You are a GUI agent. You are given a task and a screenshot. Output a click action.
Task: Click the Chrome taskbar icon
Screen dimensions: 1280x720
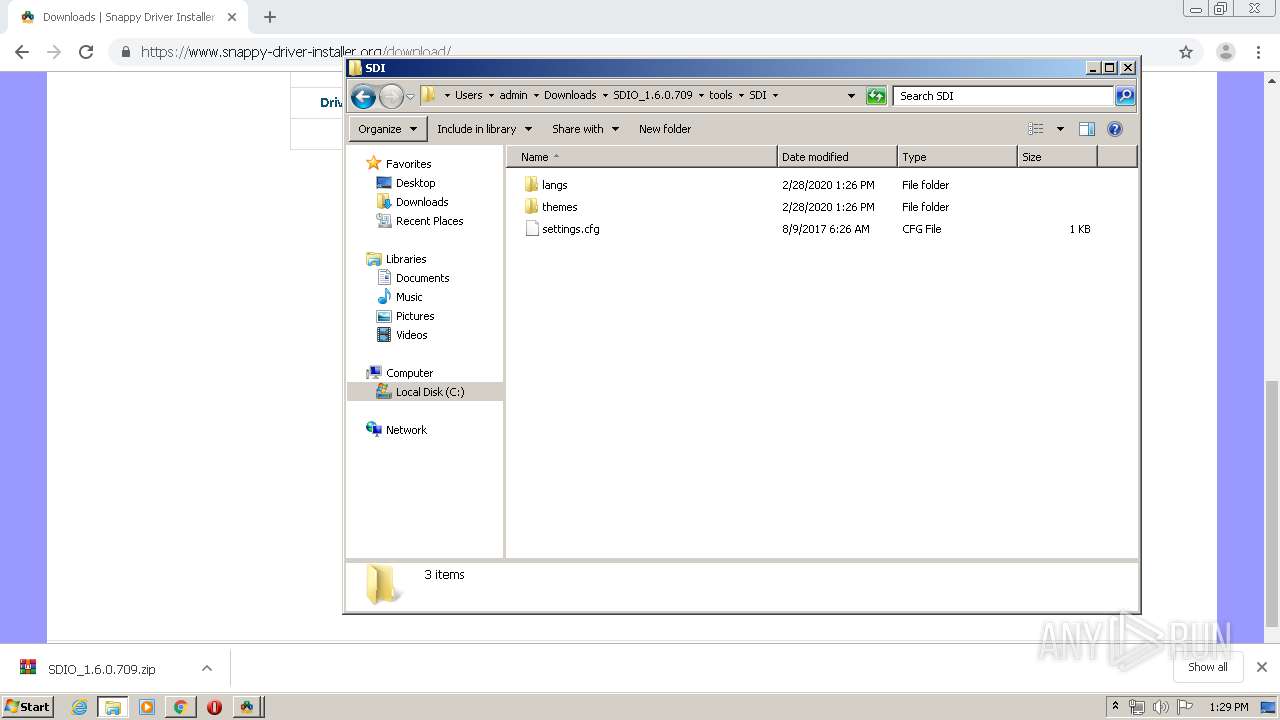180,707
